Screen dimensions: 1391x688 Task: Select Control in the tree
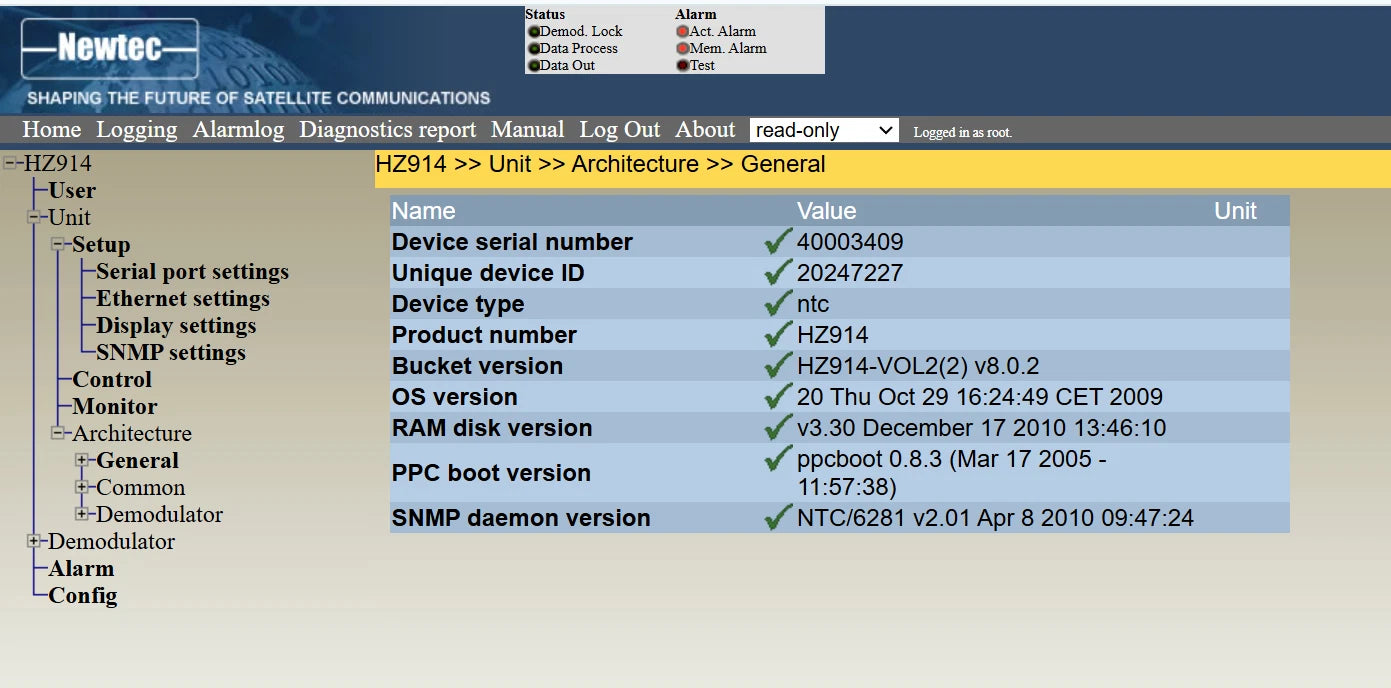(x=112, y=379)
